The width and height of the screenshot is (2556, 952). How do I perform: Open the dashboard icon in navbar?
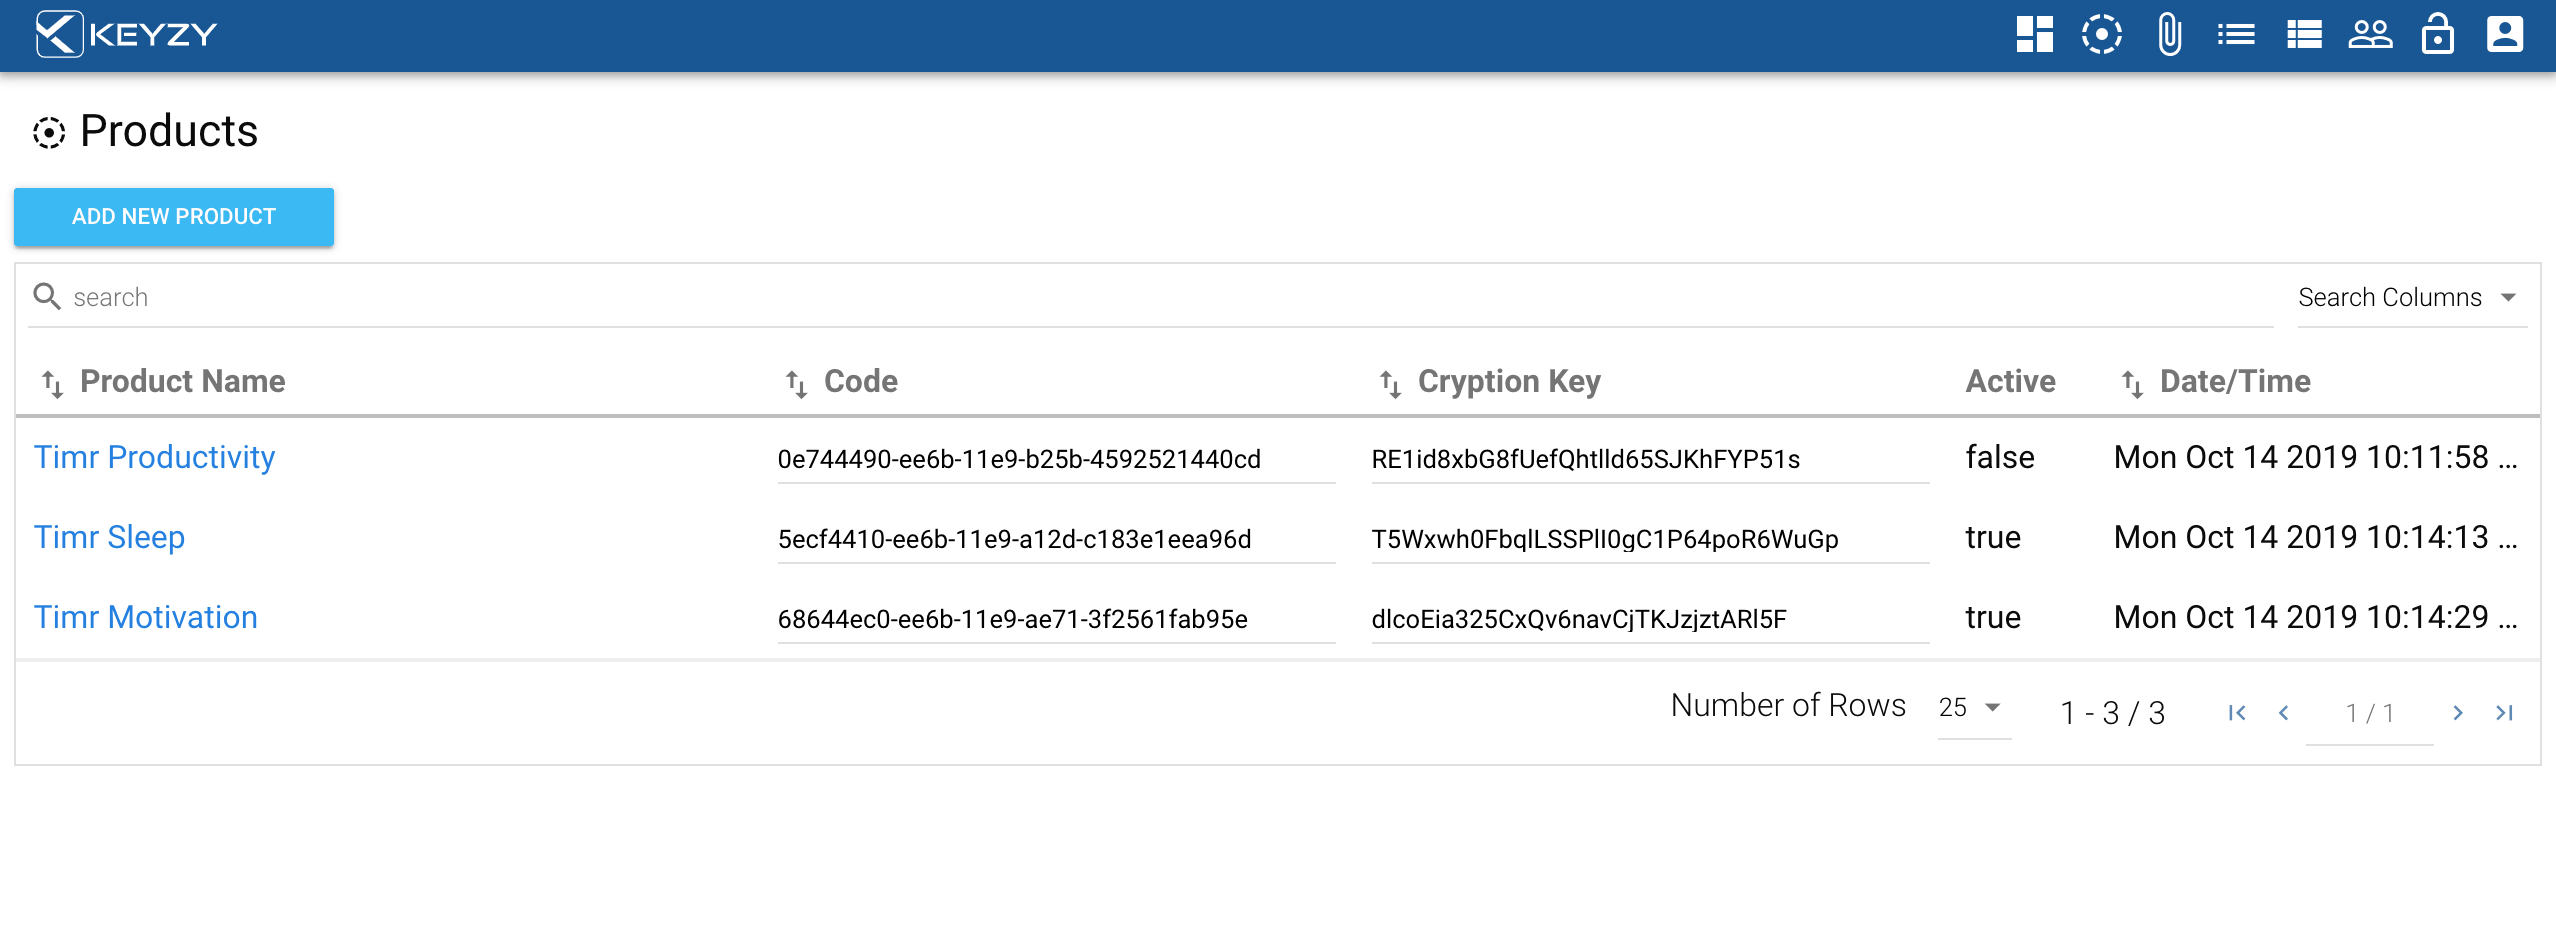pyautogui.click(x=2034, y=35)
